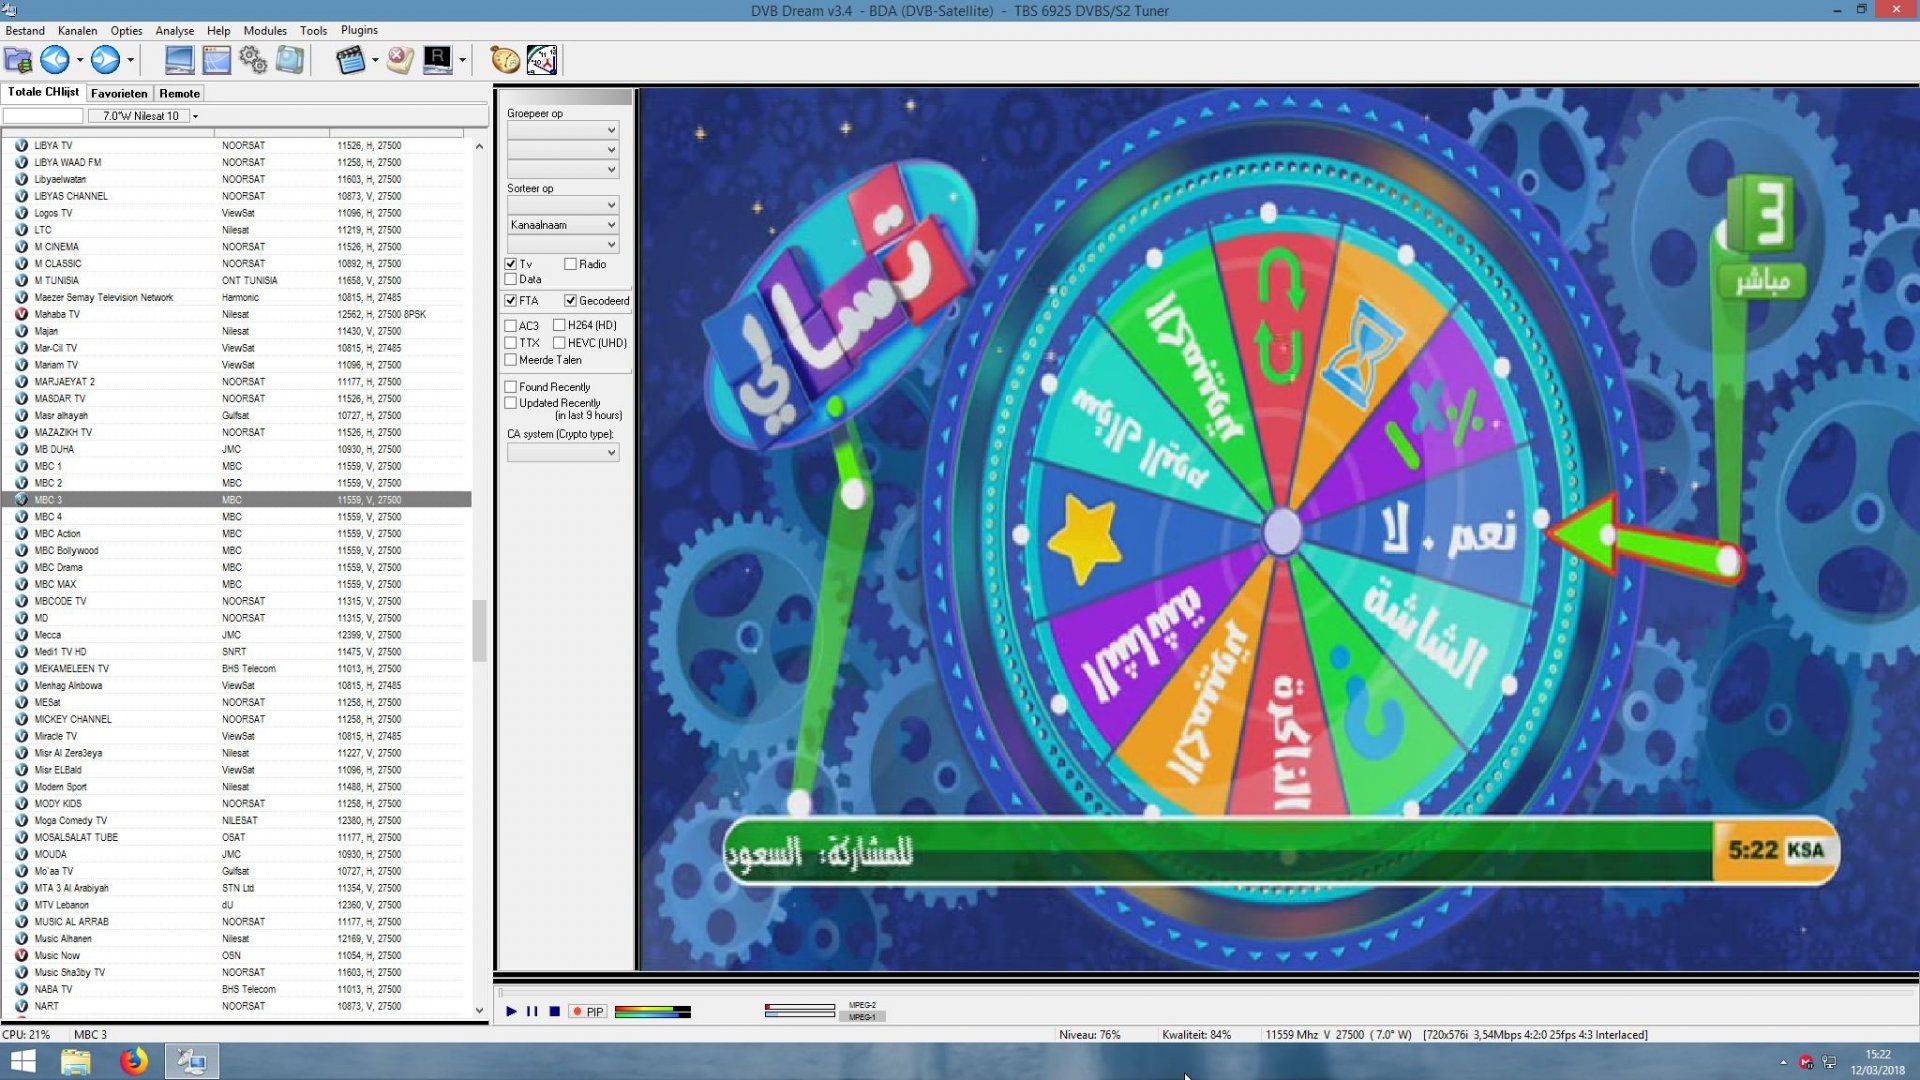Enable the Radio filter checkbox
This screenshot has height=1080, width=1920.
coord(571,264)
